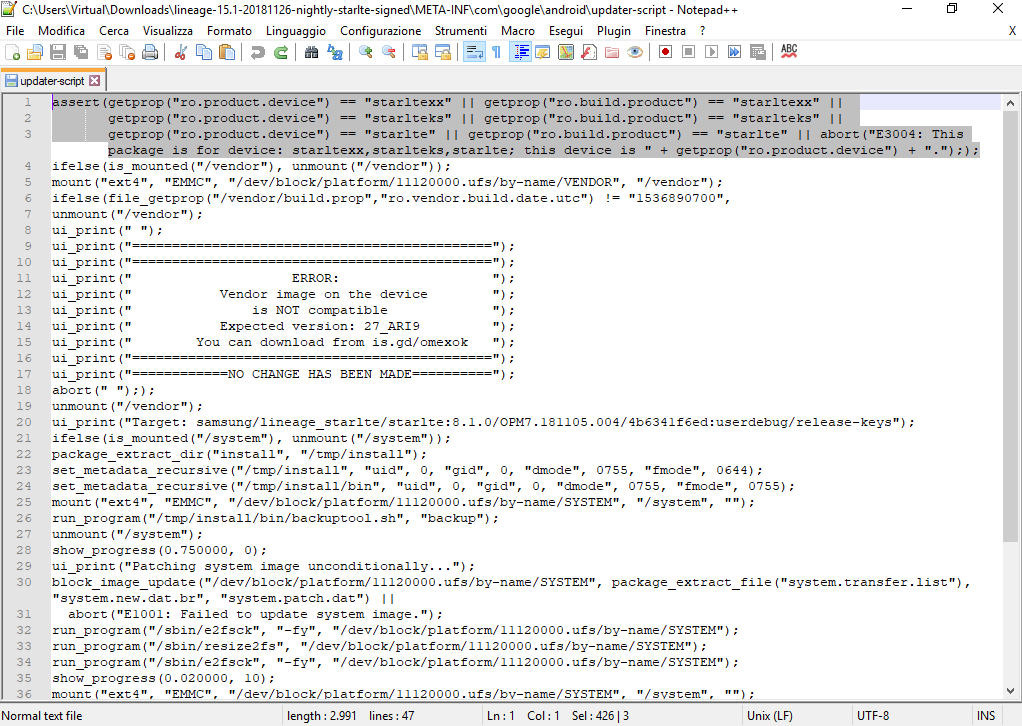
Task: Save all open files
Action: coord(79,51)
